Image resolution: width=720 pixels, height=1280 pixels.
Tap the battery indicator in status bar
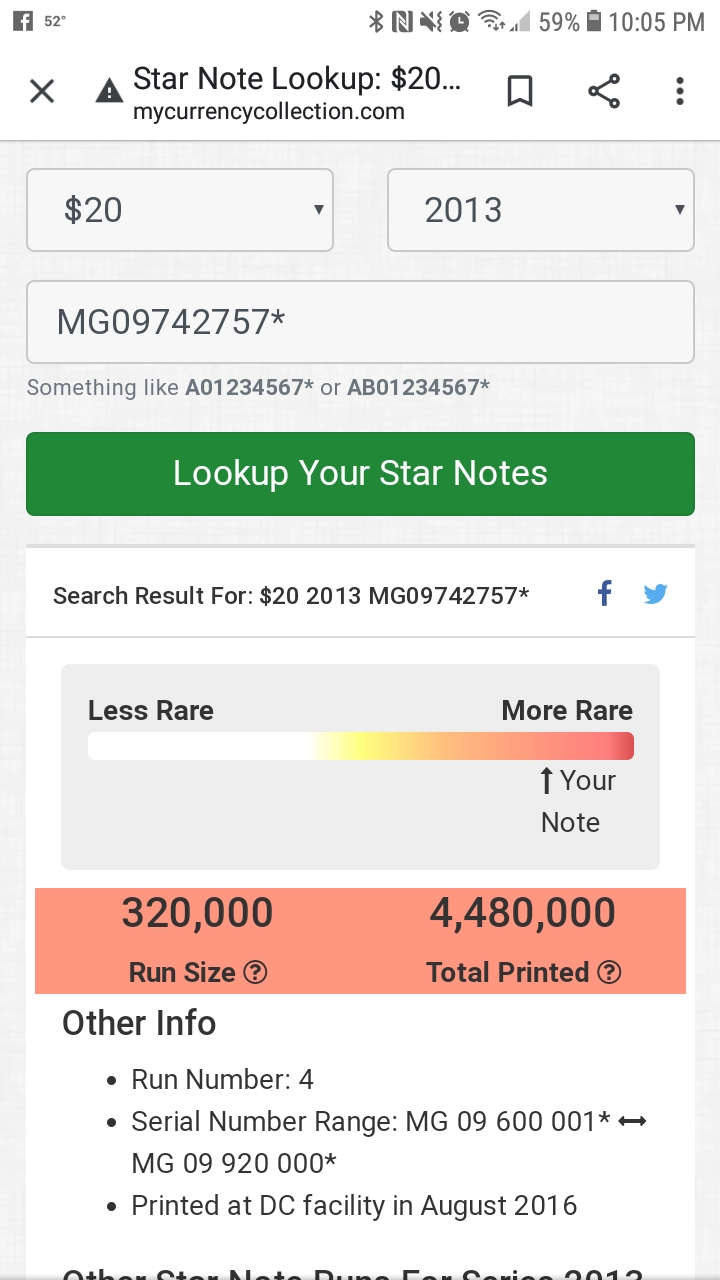pyautogui.click(x=594, y=21)
